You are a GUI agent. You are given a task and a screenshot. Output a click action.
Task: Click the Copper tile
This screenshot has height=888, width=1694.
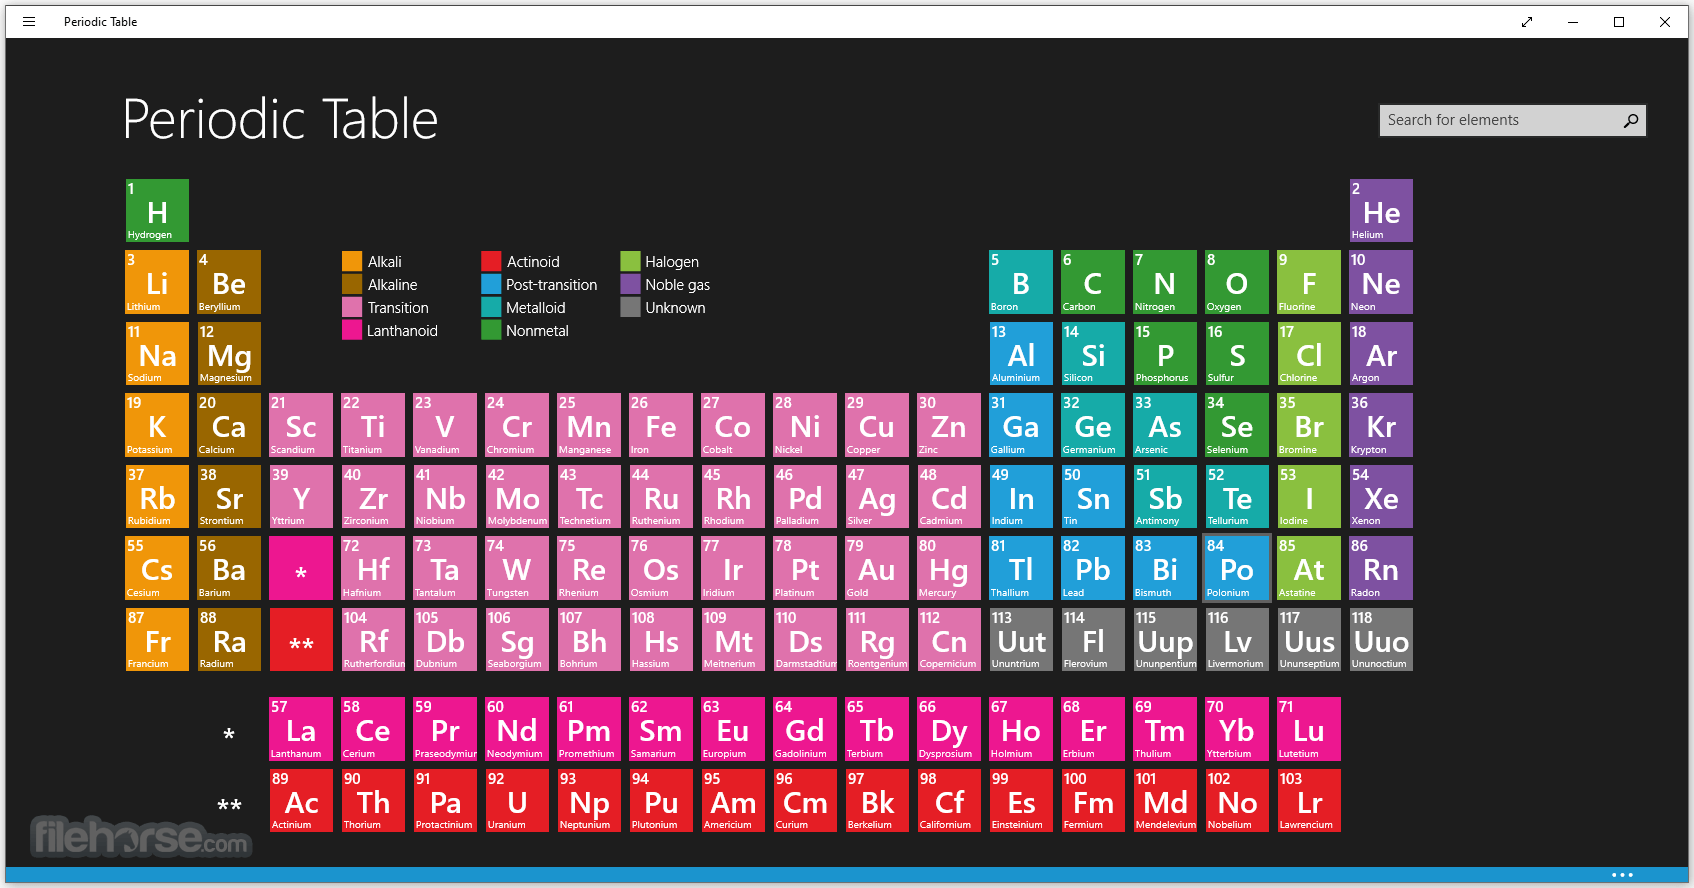click(x=877, y=425)
